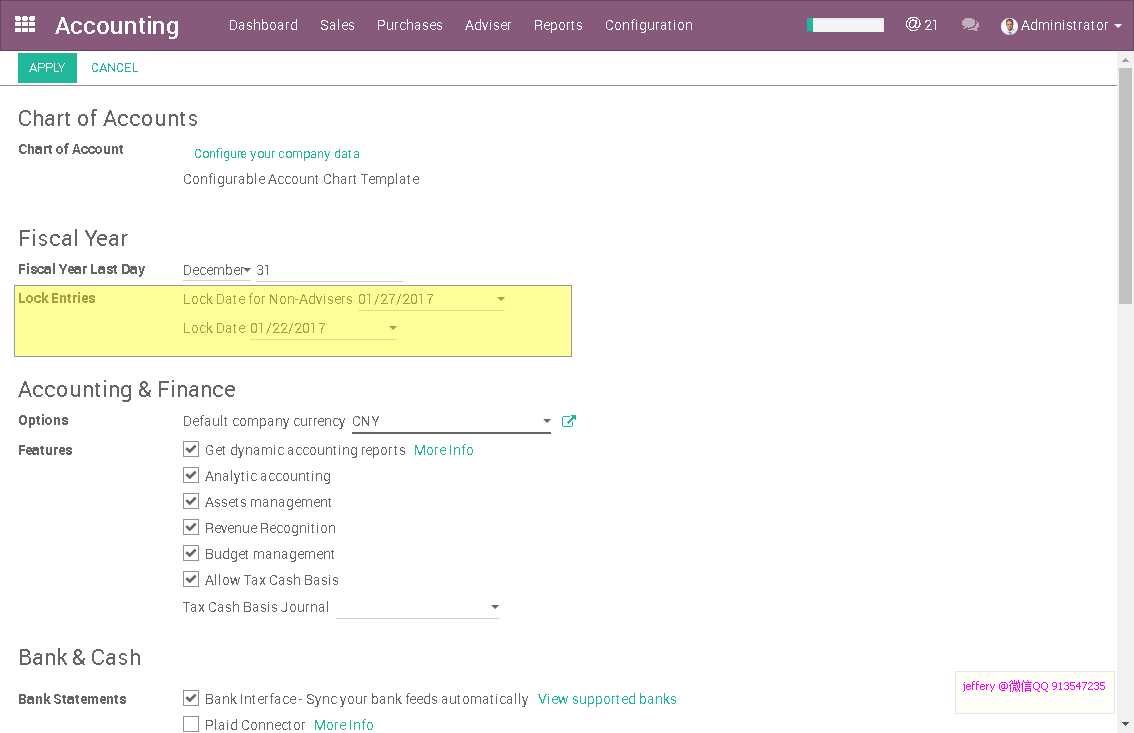Open the Reports menu
This screenshot has height=733, width=1134.
point(558,25)
